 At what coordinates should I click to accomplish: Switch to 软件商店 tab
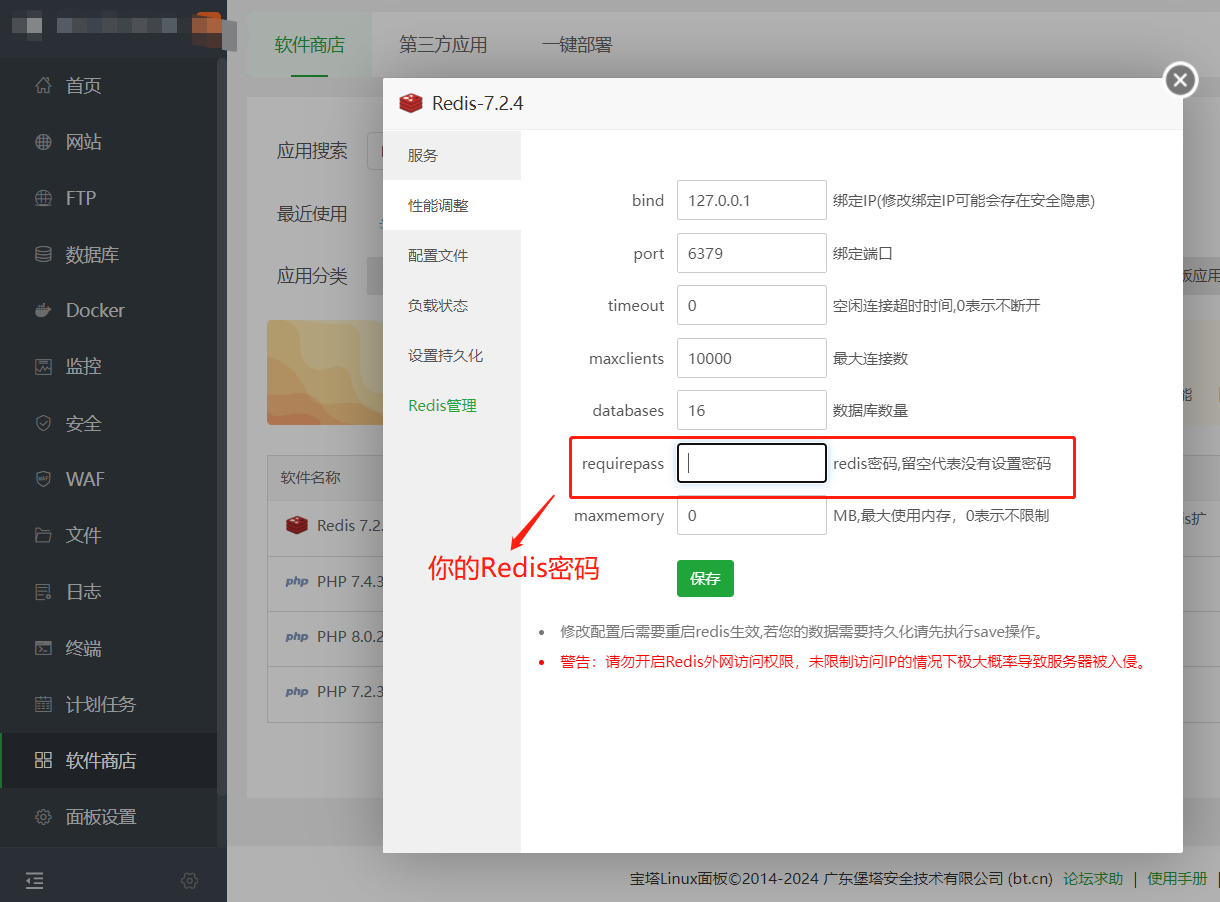coord(310,45)
